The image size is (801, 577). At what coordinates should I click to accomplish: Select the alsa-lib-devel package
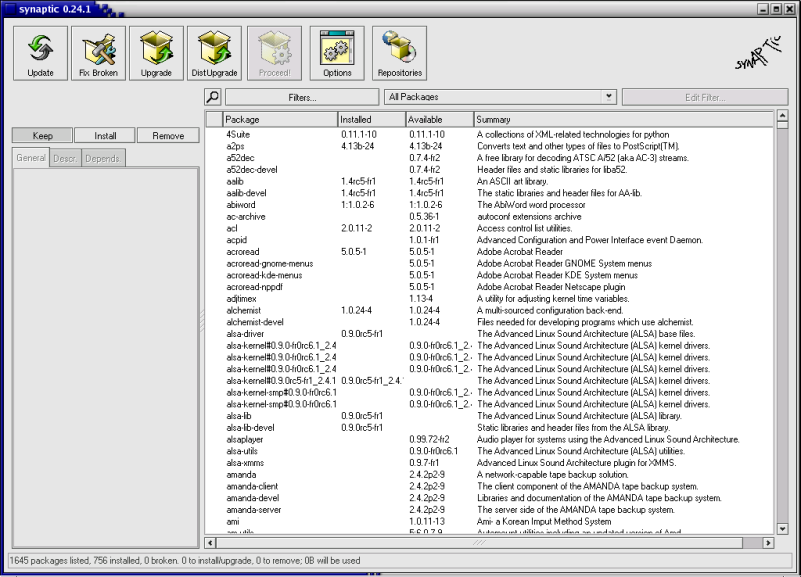coord(489,428)
